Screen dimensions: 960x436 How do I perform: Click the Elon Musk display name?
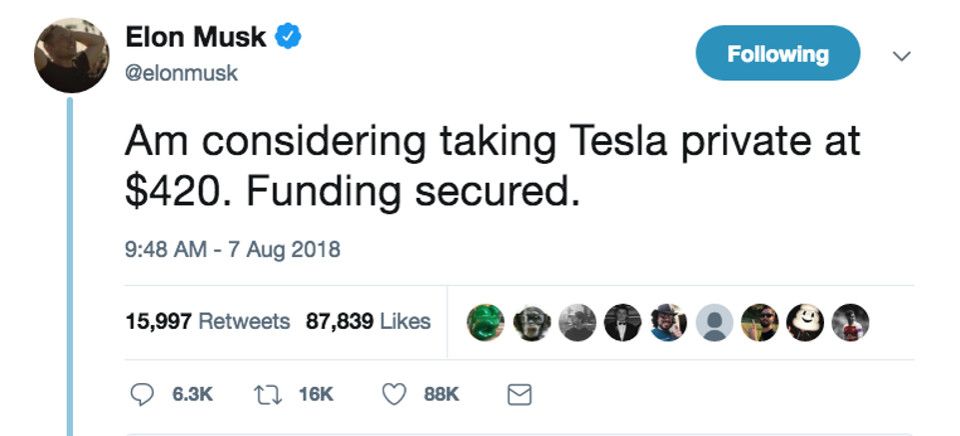196,38
